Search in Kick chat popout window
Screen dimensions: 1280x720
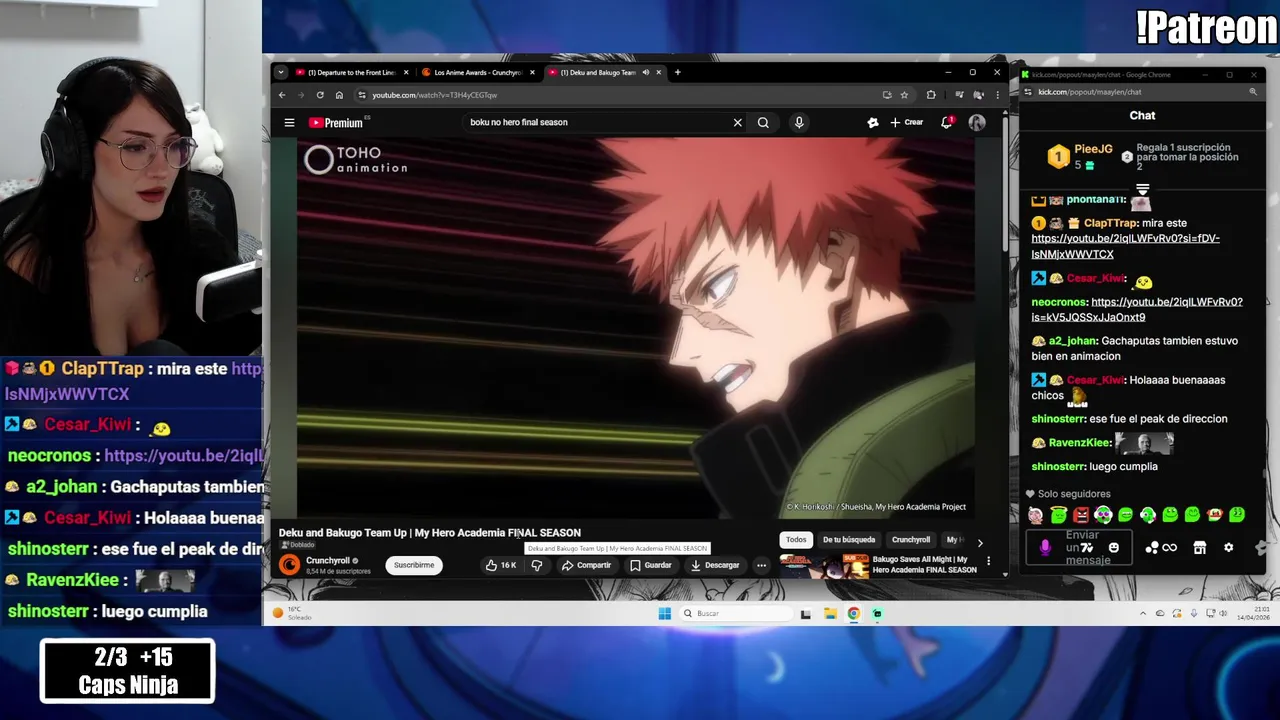(1253, 92)
